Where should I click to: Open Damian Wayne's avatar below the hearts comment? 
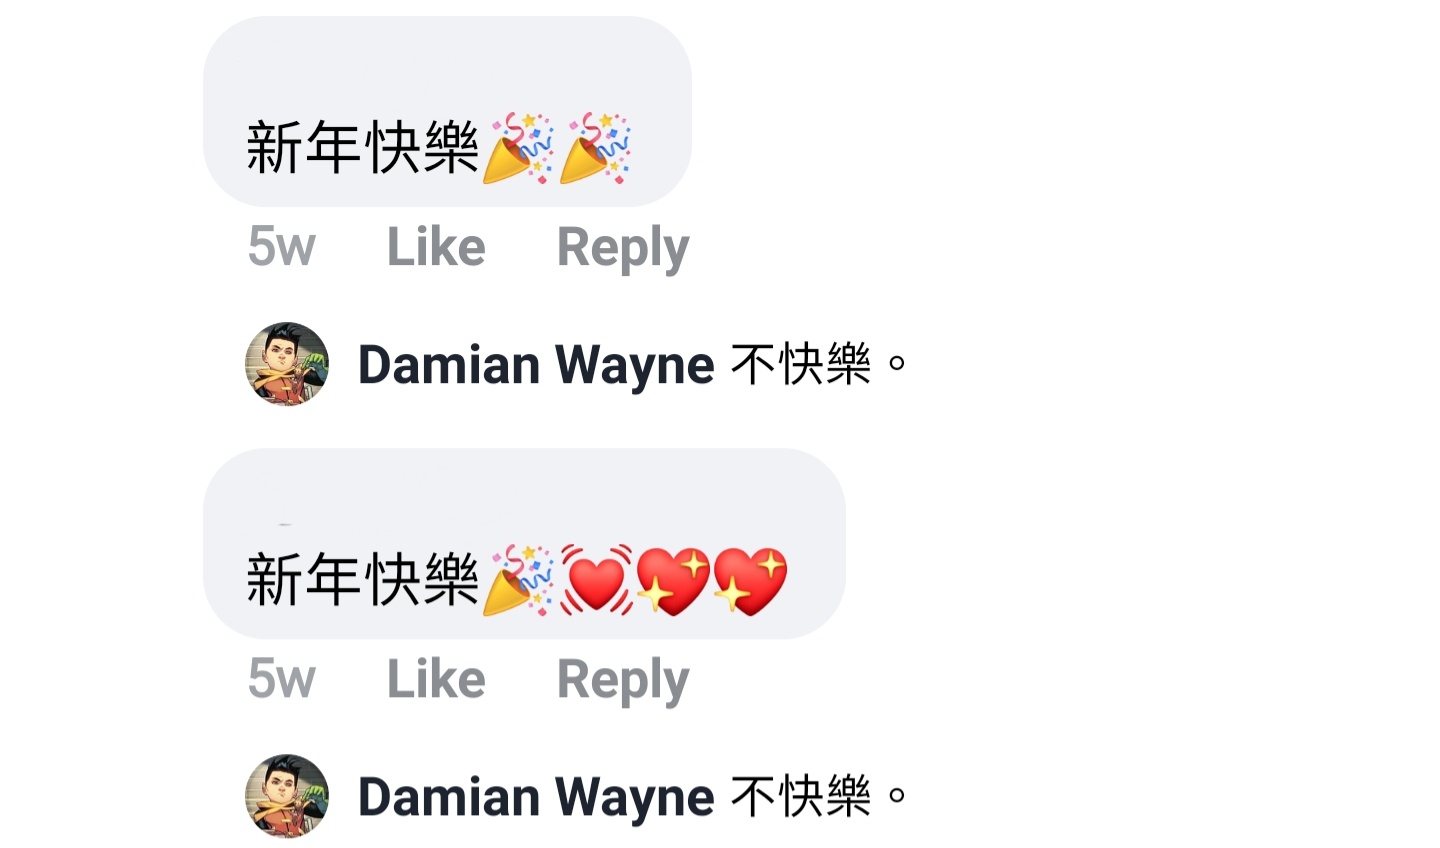[287, 796]
